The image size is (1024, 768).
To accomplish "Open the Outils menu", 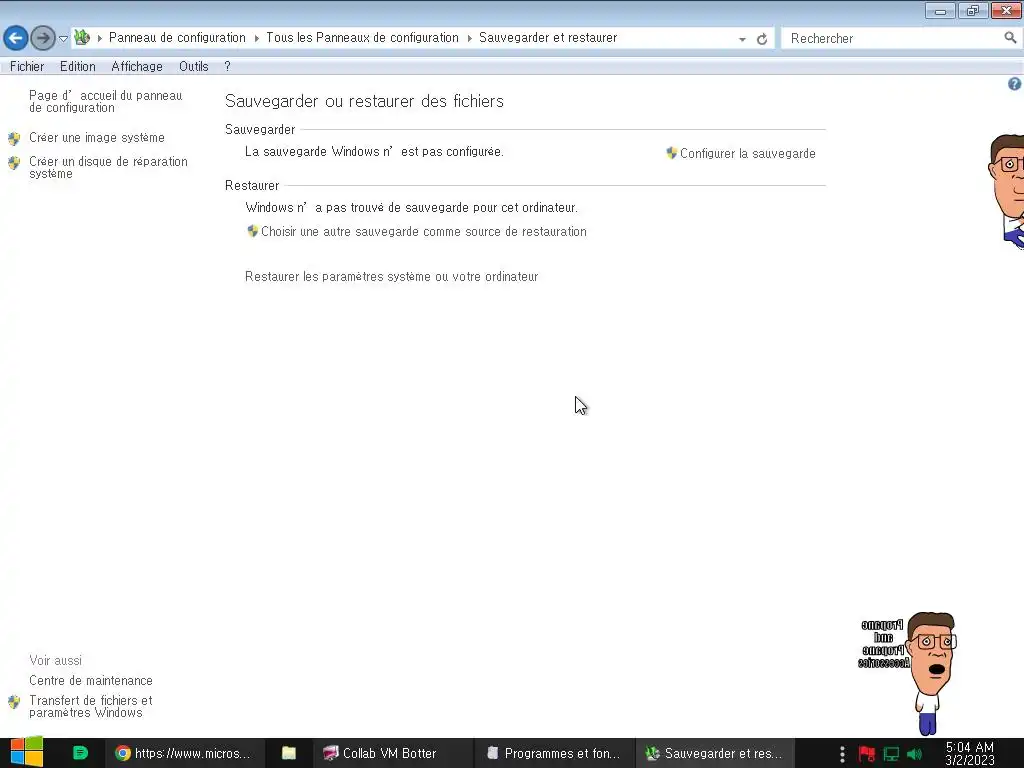I will coord(193,67).
